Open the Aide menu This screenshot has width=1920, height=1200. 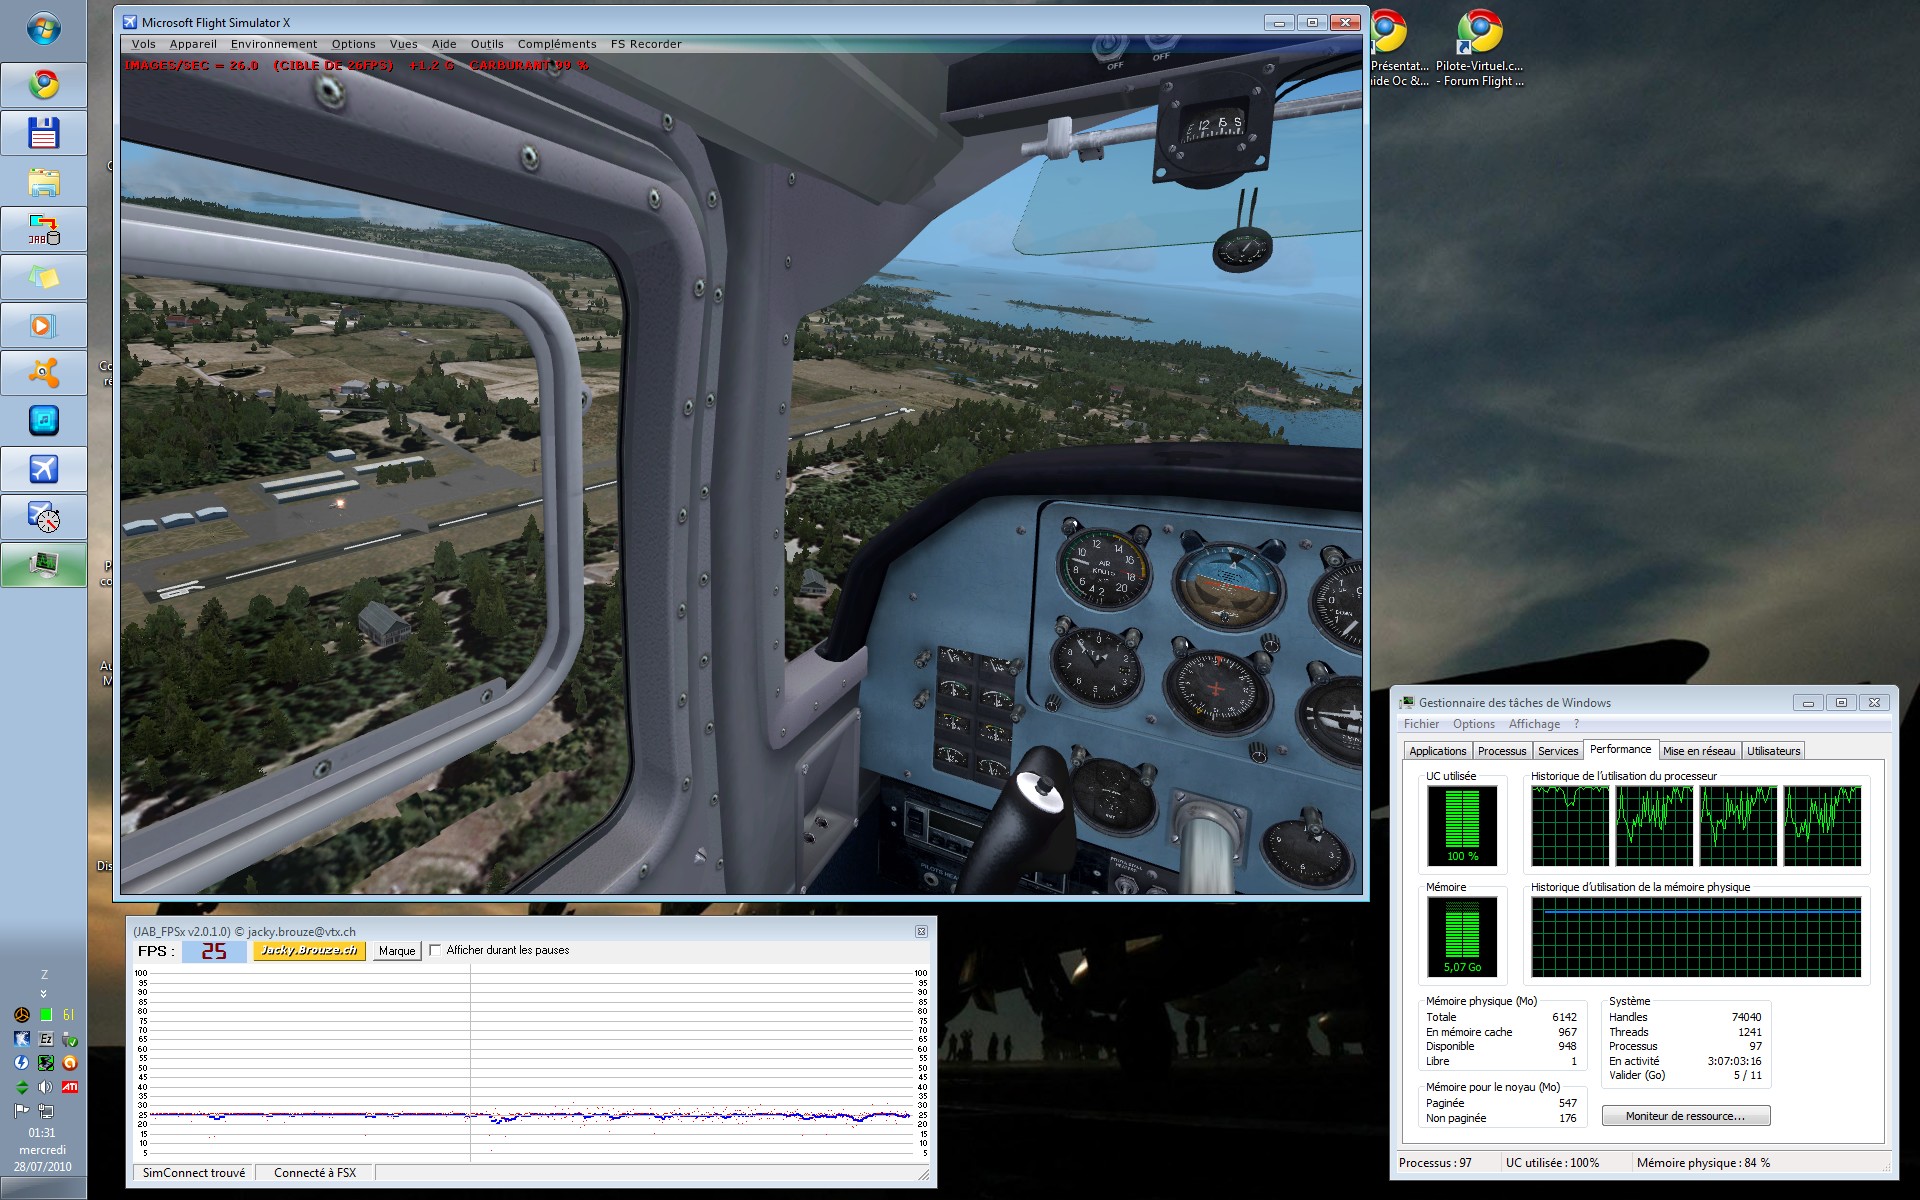click(x=444, y=44)
